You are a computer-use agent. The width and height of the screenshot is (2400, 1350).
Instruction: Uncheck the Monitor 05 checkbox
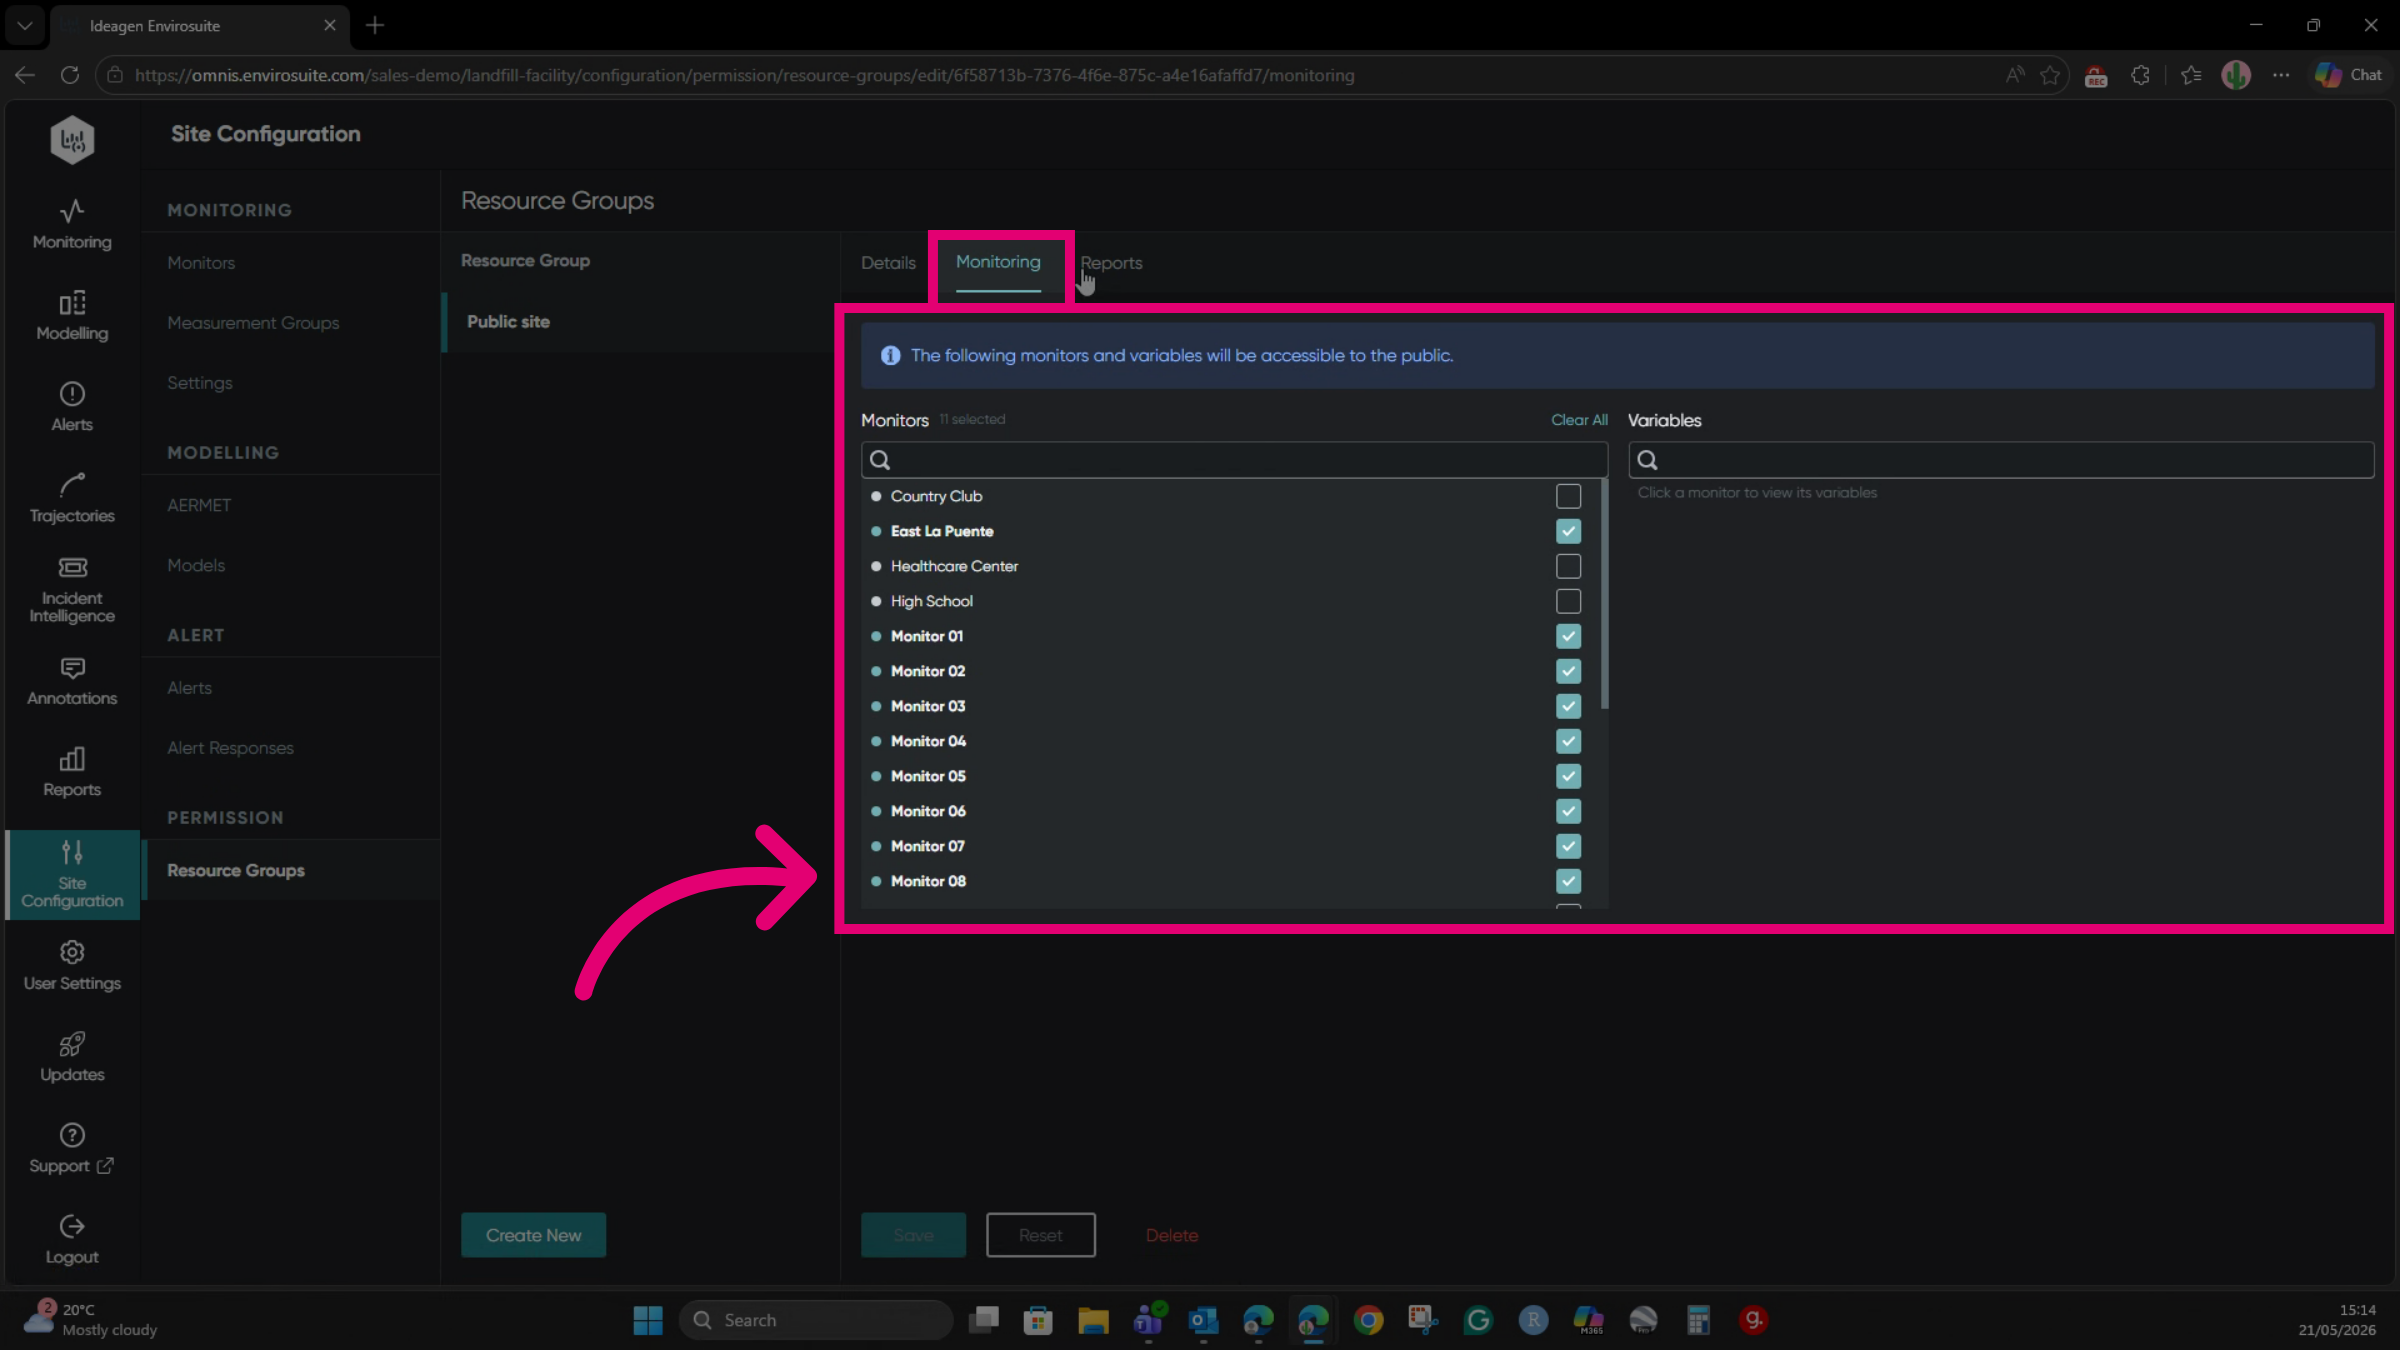tap(1568, 776)
